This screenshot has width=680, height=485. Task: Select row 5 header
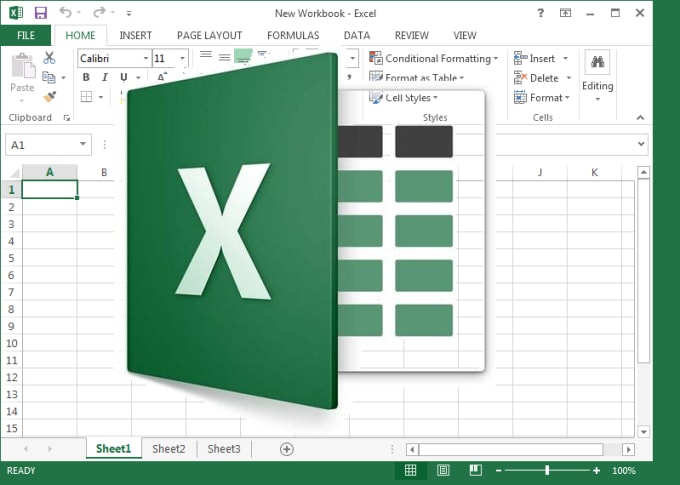pyautogui.click(x=11, y=258)
